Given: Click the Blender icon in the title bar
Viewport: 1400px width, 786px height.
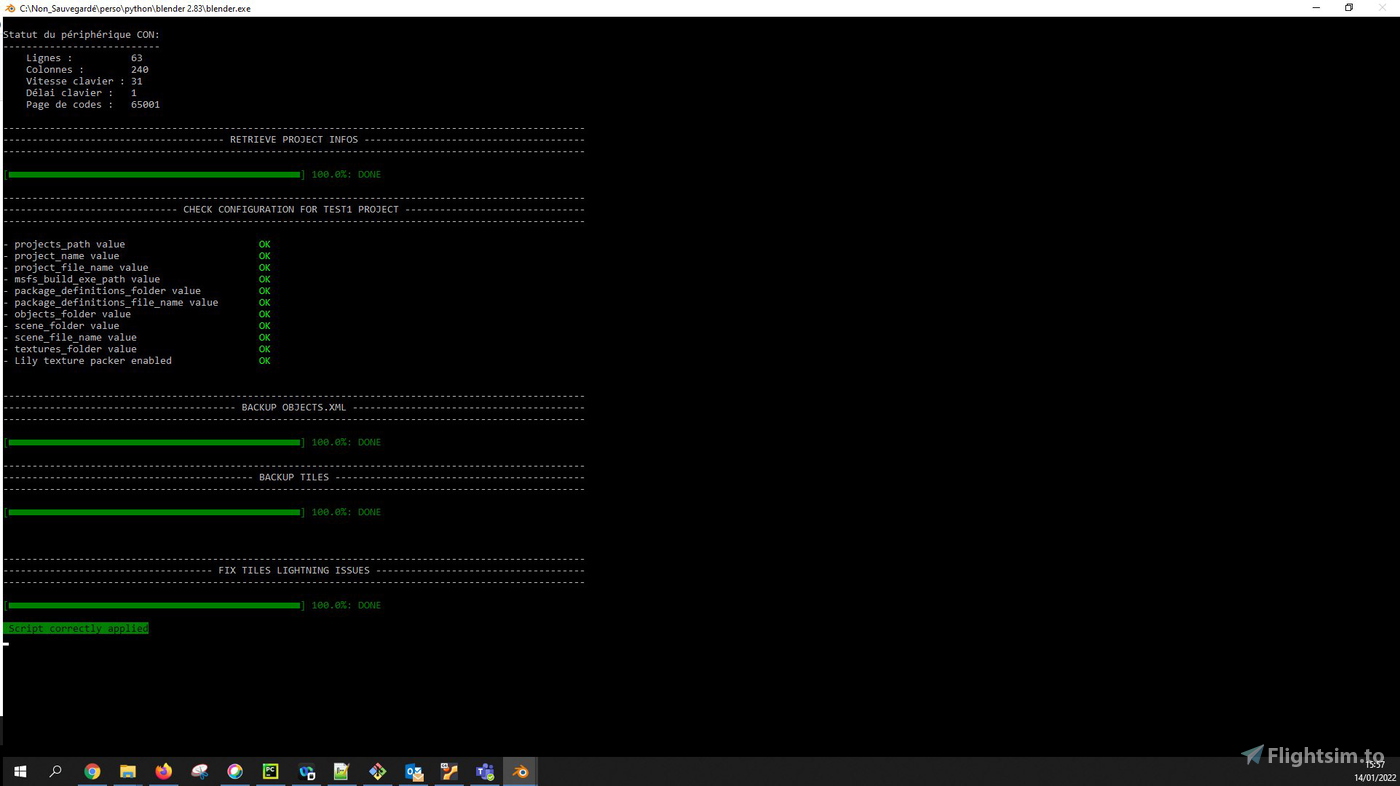Looking at the screenshot, I should pos(9,8).
